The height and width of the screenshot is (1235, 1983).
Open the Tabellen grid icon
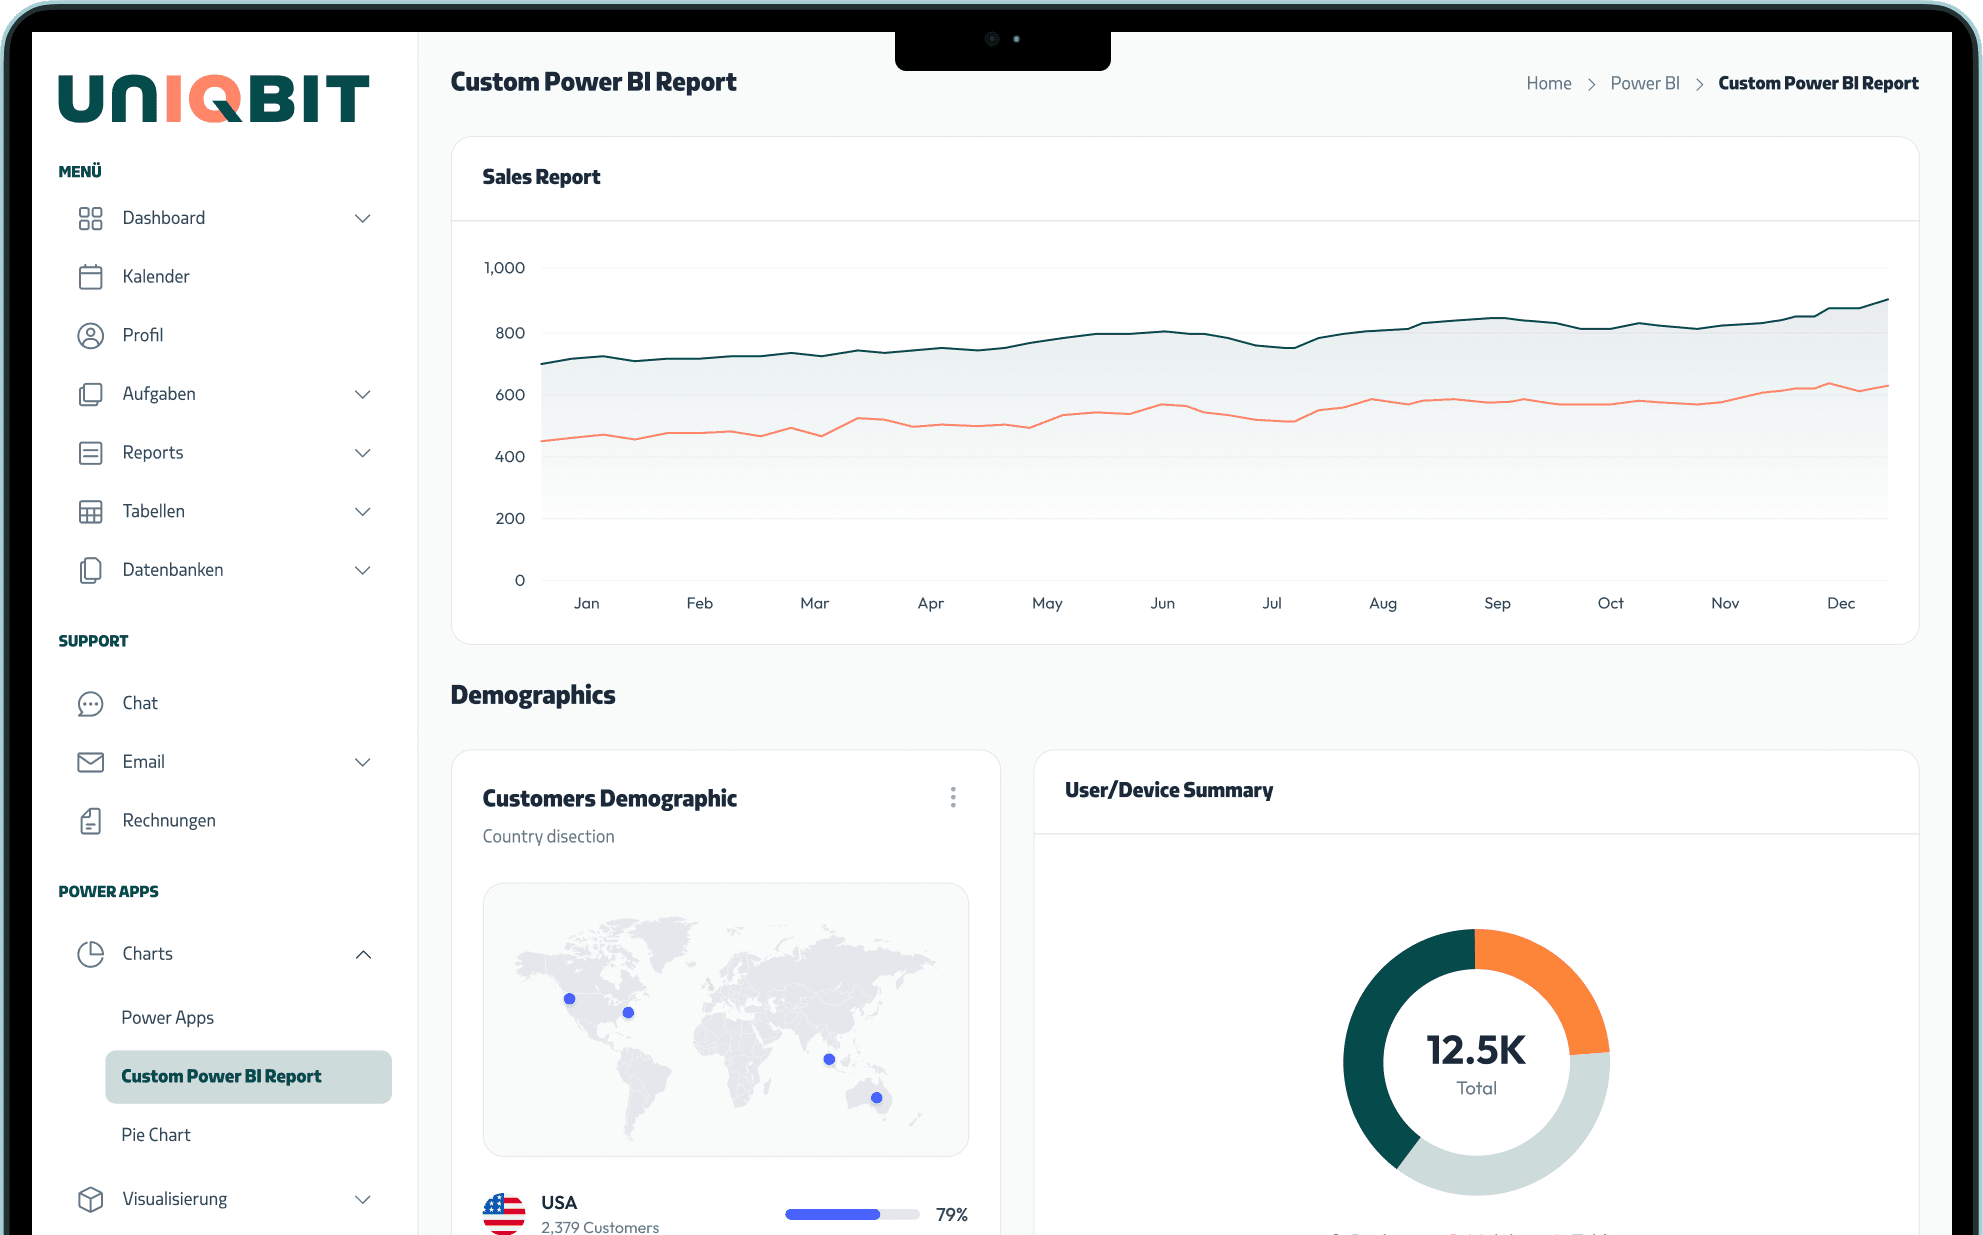tap(91, 511)
